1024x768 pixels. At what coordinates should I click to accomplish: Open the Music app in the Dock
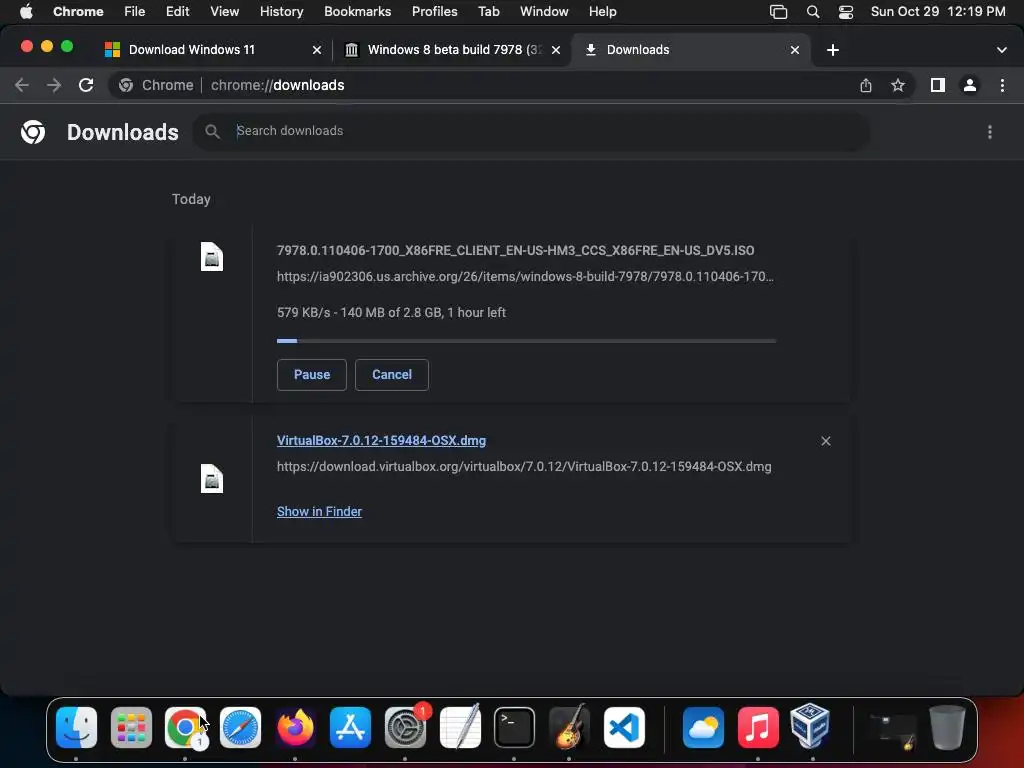point(758,727)
